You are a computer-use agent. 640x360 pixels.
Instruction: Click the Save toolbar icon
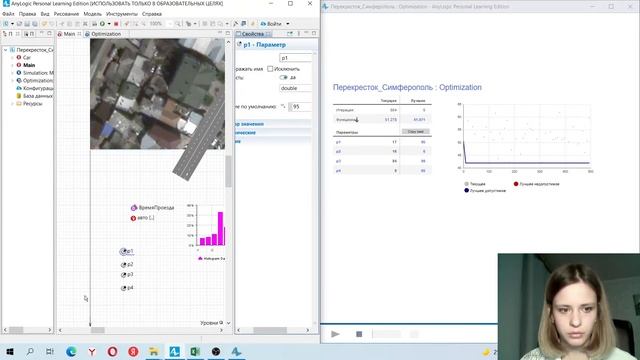27,24
